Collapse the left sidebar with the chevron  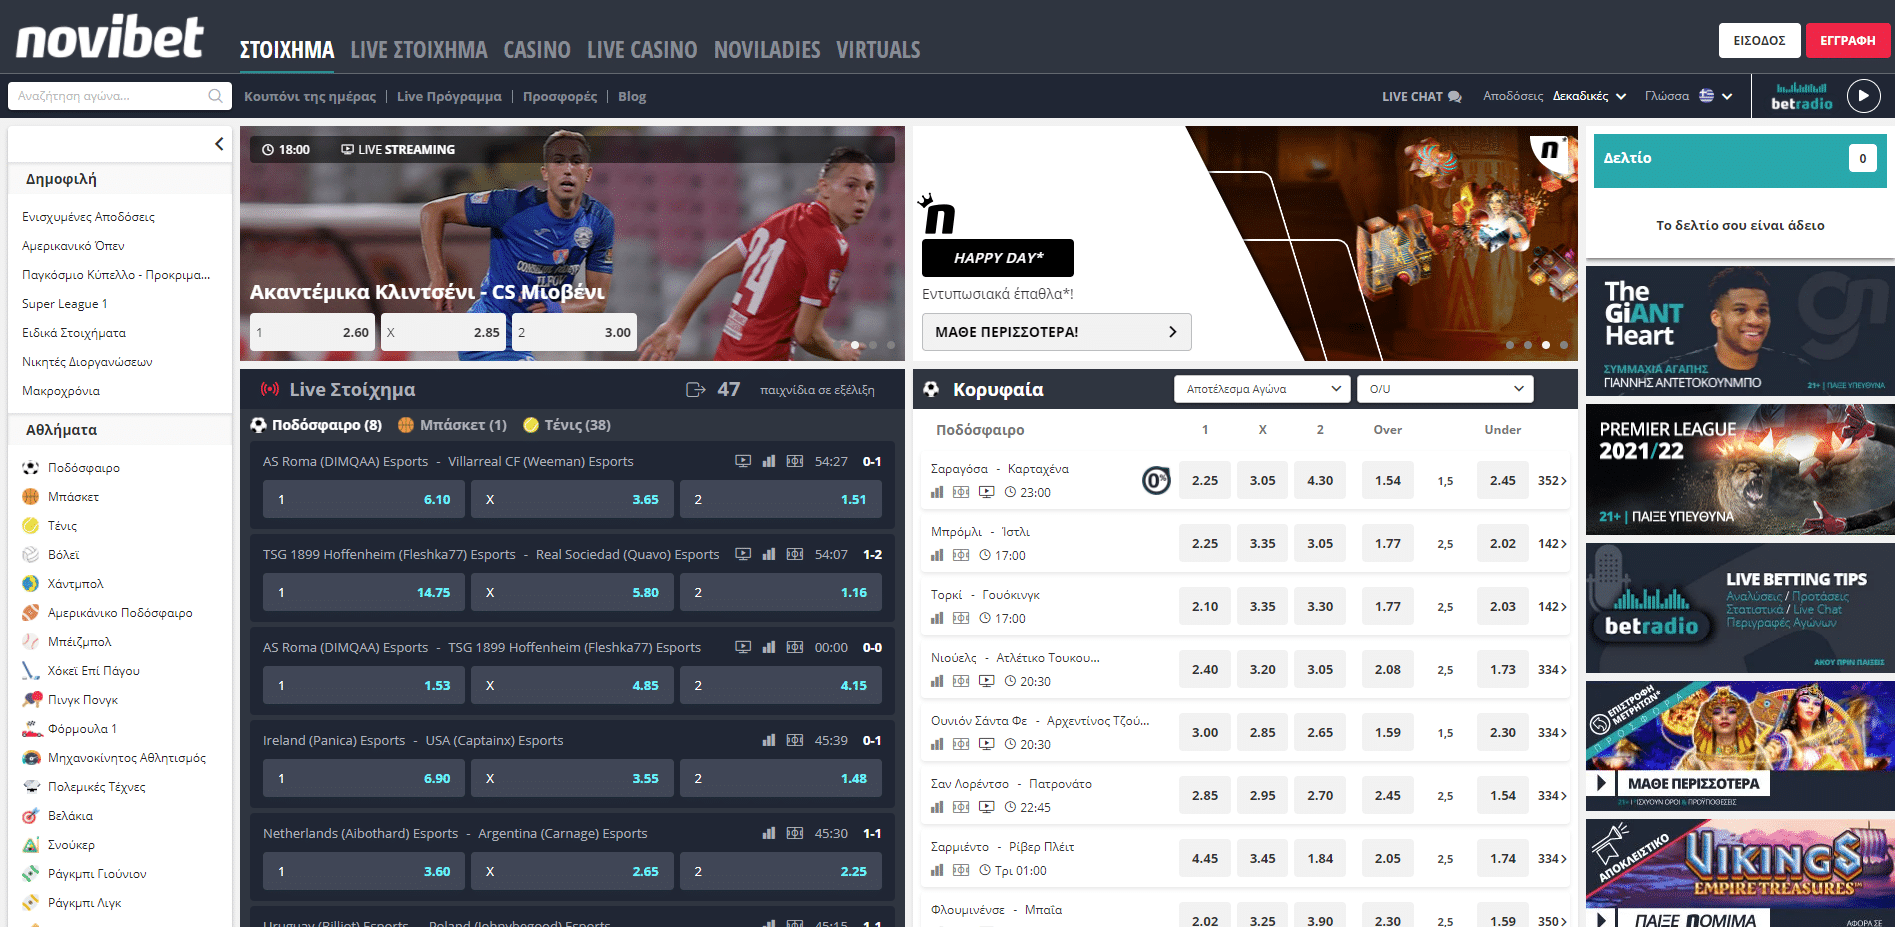pyautogui.click(x=219, y=144)
